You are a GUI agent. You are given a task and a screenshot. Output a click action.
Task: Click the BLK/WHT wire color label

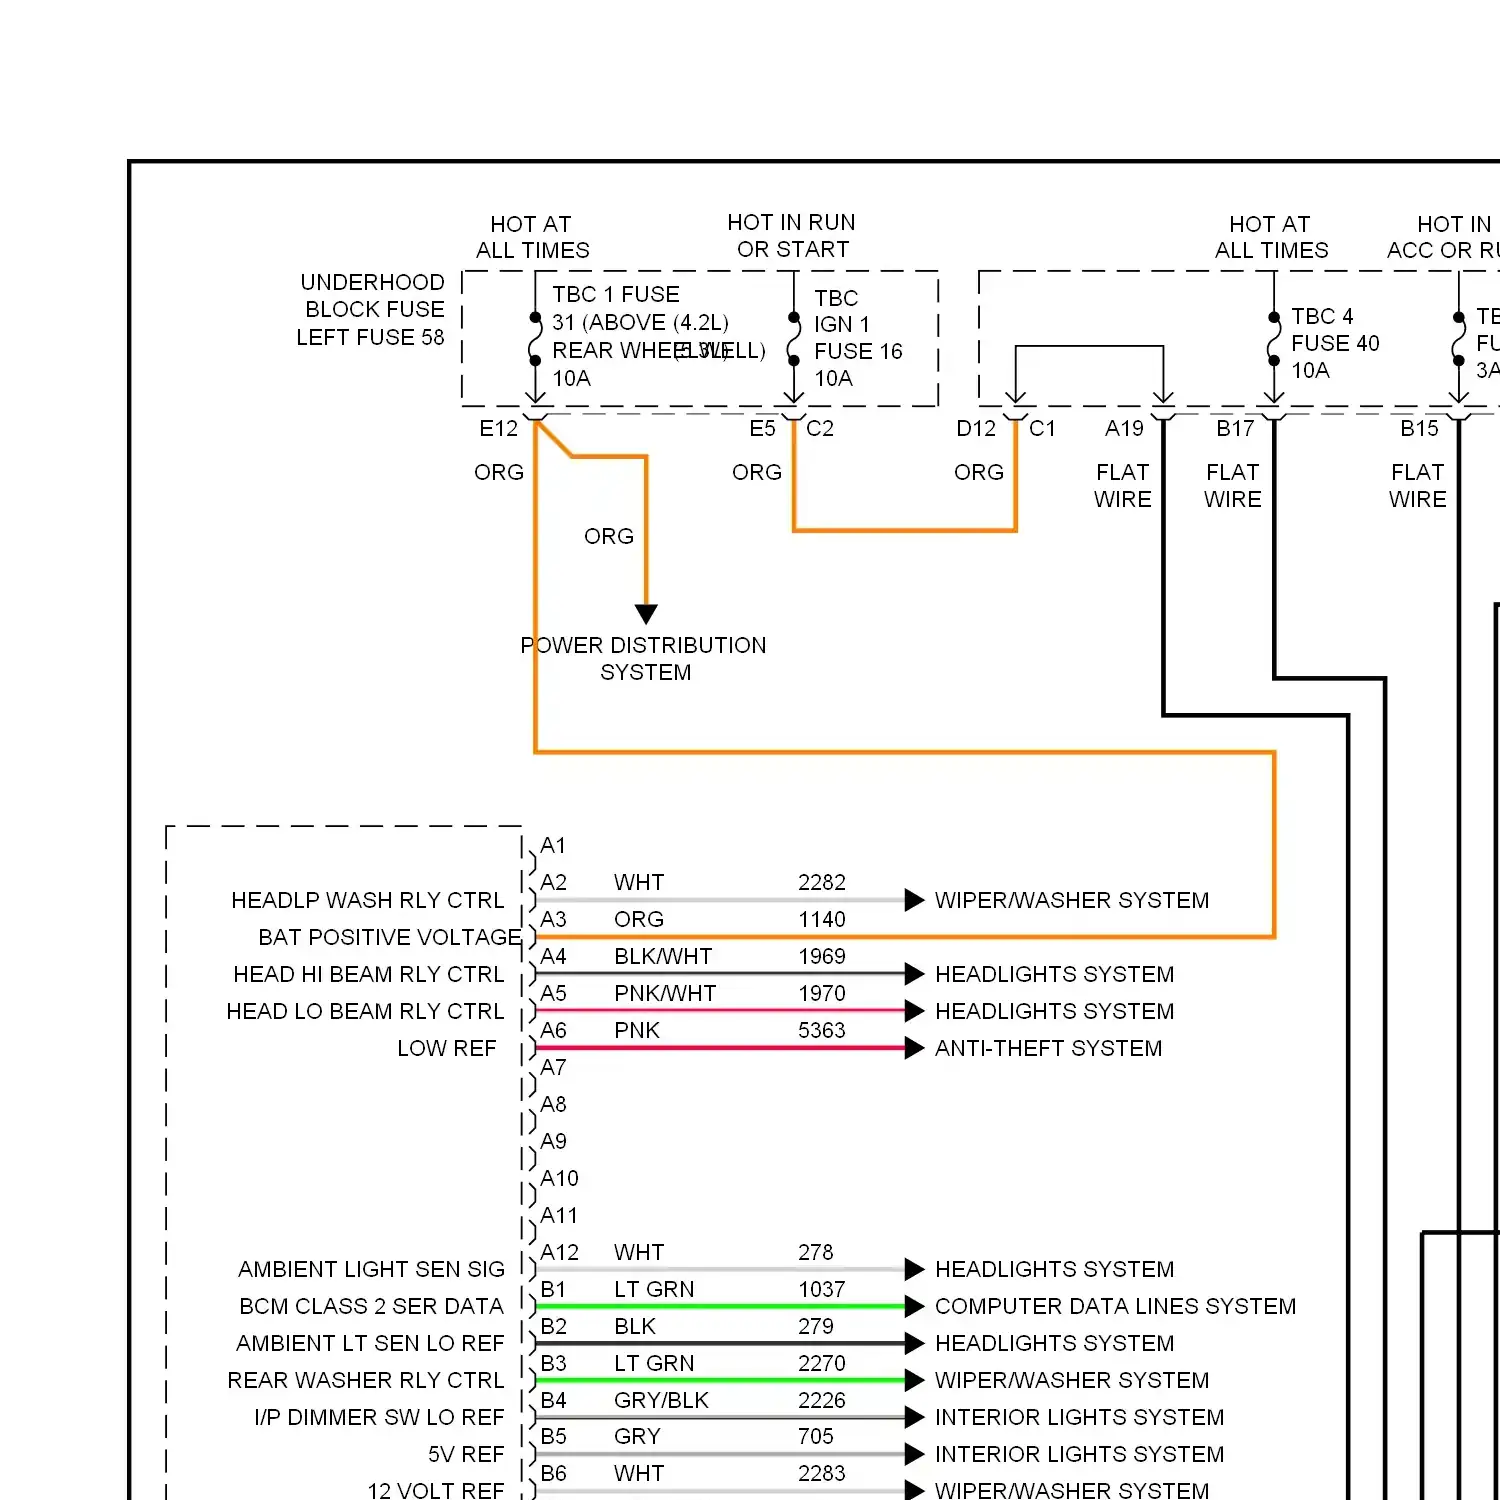tap(663, 956)
